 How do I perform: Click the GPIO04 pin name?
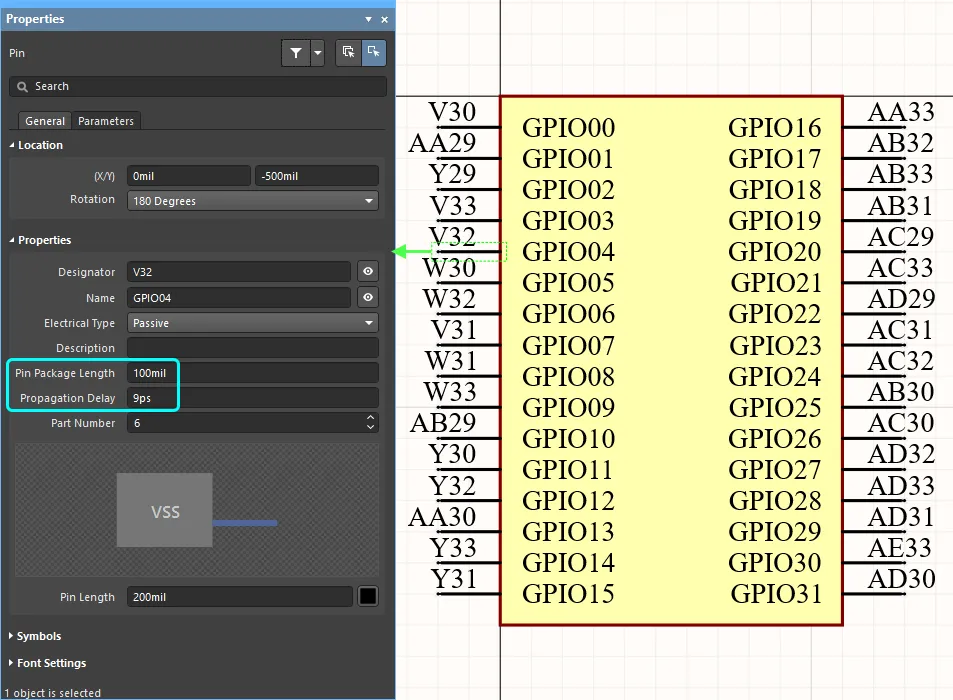568,252
